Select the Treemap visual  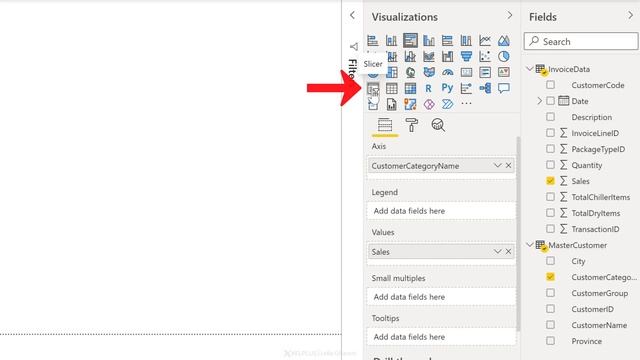(391, 72)
